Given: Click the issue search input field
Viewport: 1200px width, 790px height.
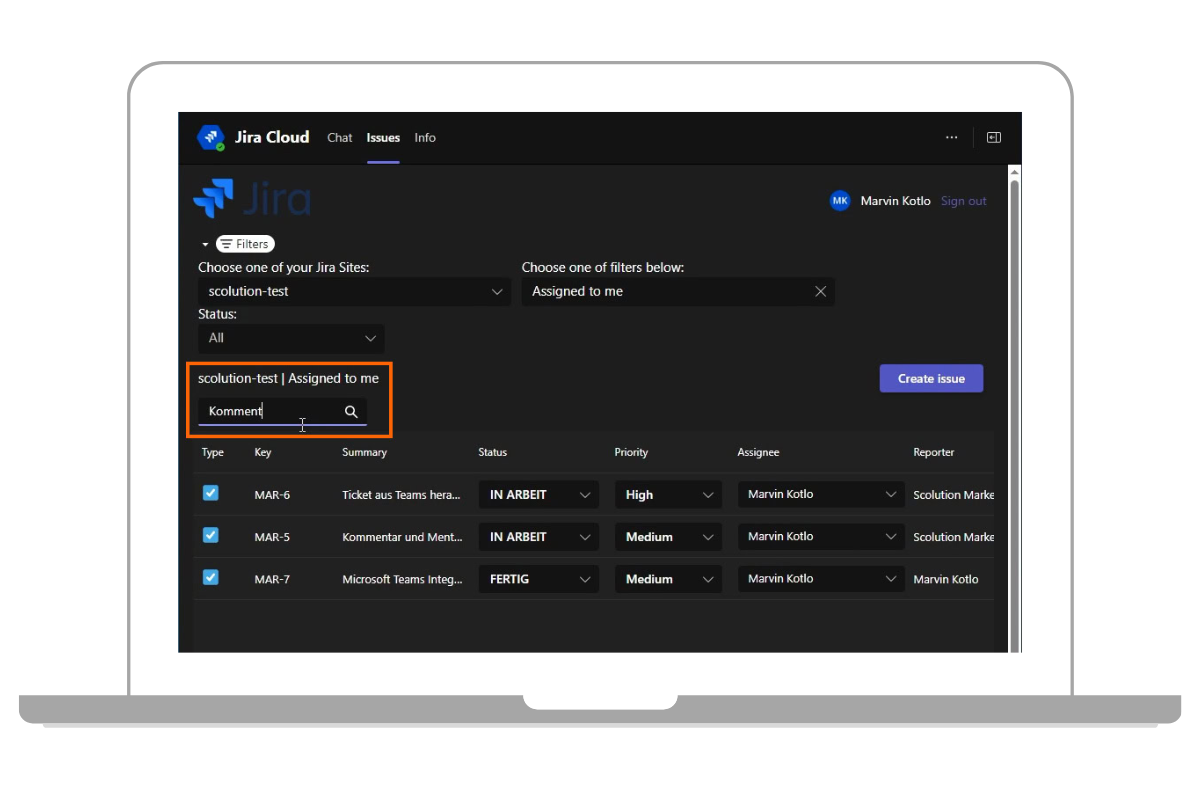Looking at the screenshot, I should point(270,411).
